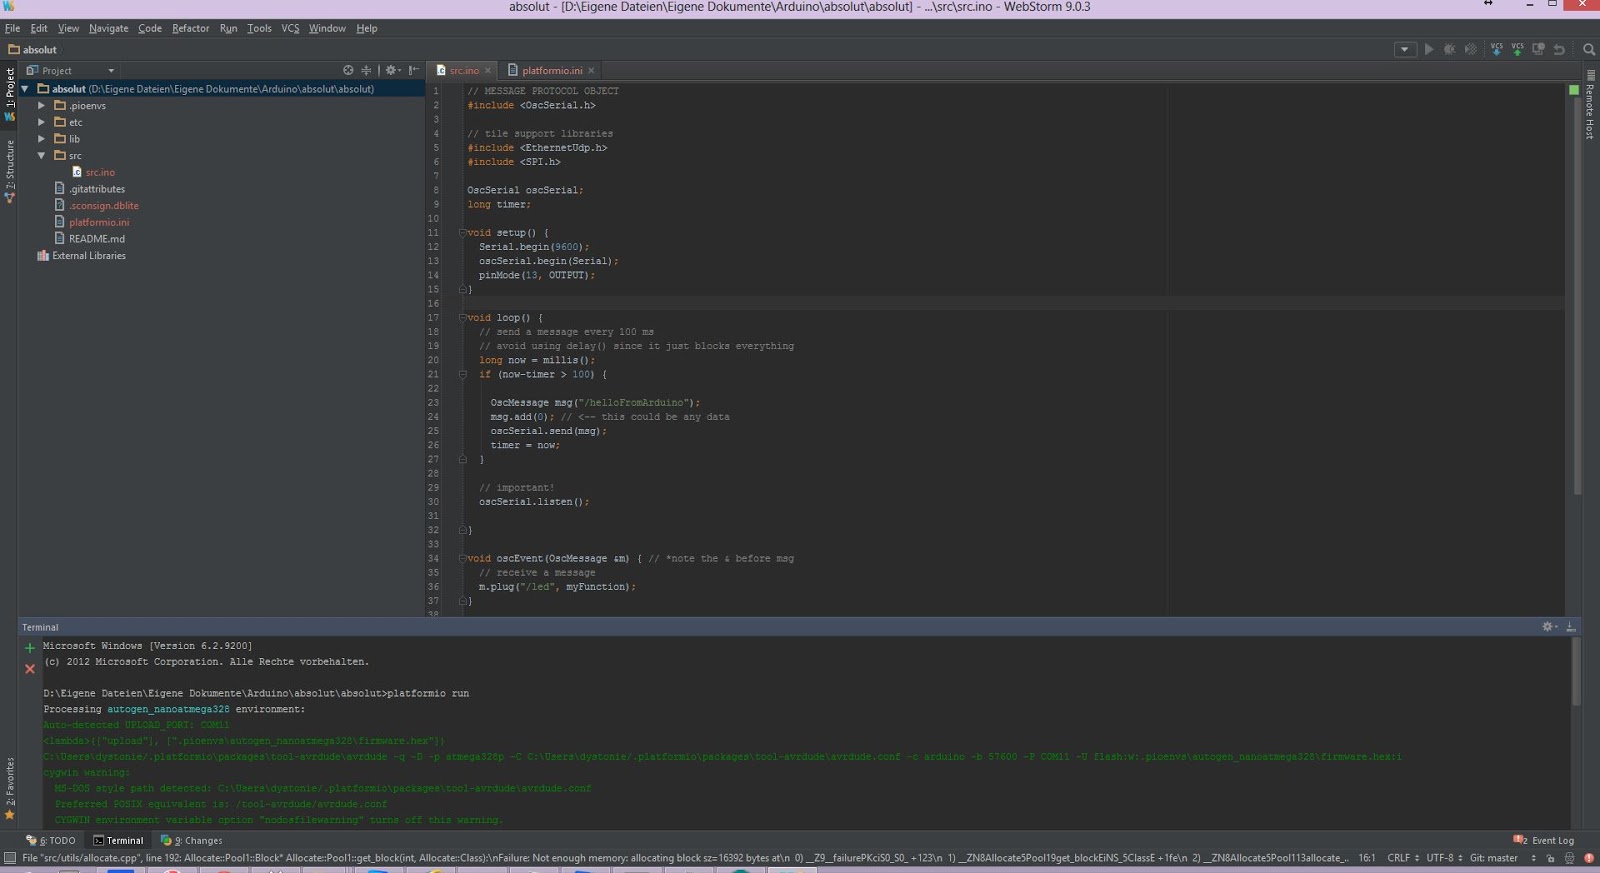
Task: Select External Libraries node
Action: click(x=82, y=256)
